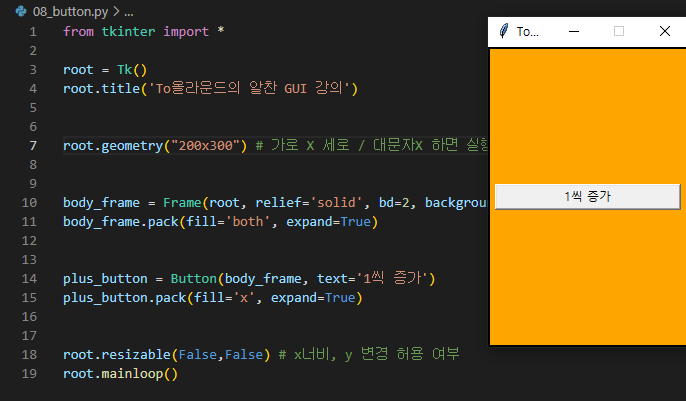Click the feather icon in Tk title bar

click(x=504, y=31)
